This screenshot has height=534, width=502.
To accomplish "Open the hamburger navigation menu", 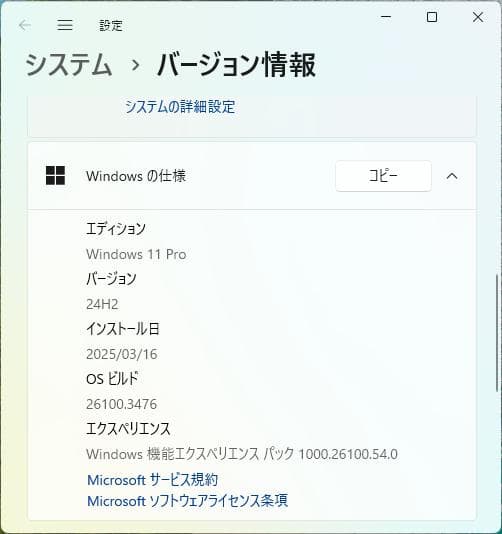I will (x=65, y=25).
